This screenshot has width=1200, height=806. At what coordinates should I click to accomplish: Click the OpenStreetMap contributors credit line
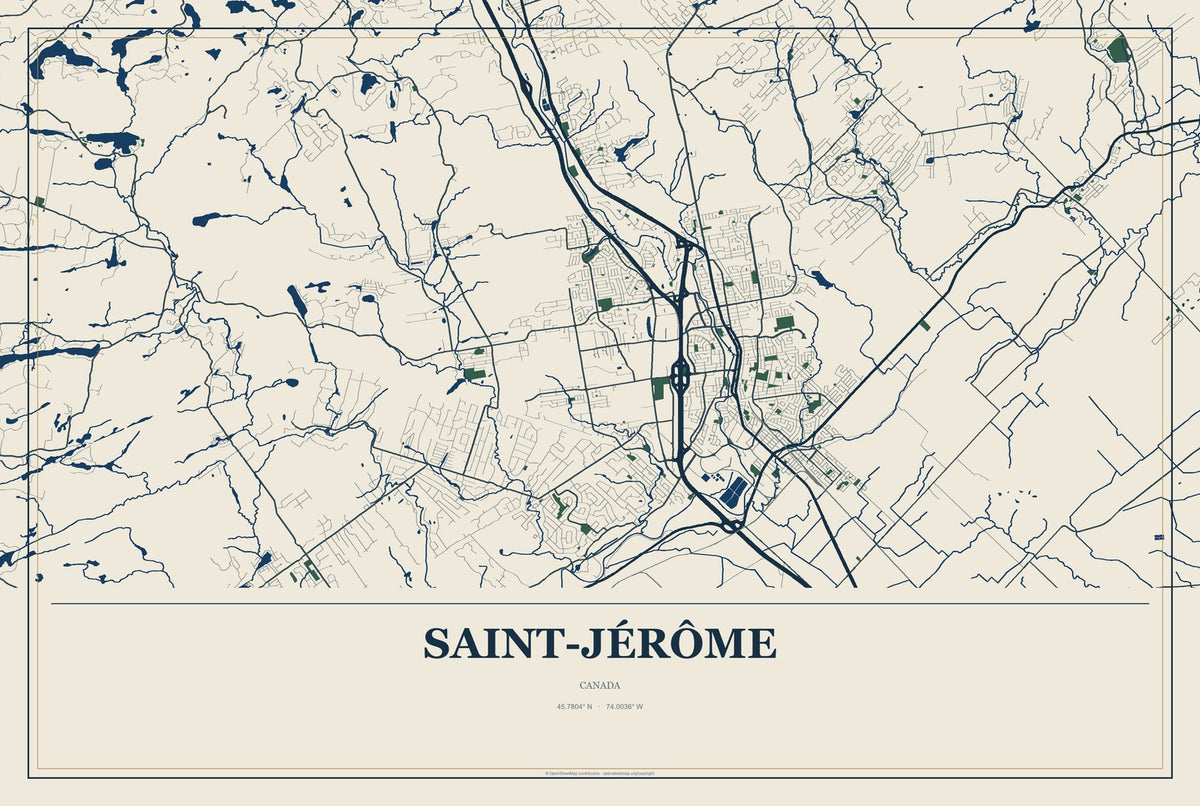click(x=600, y=774)
